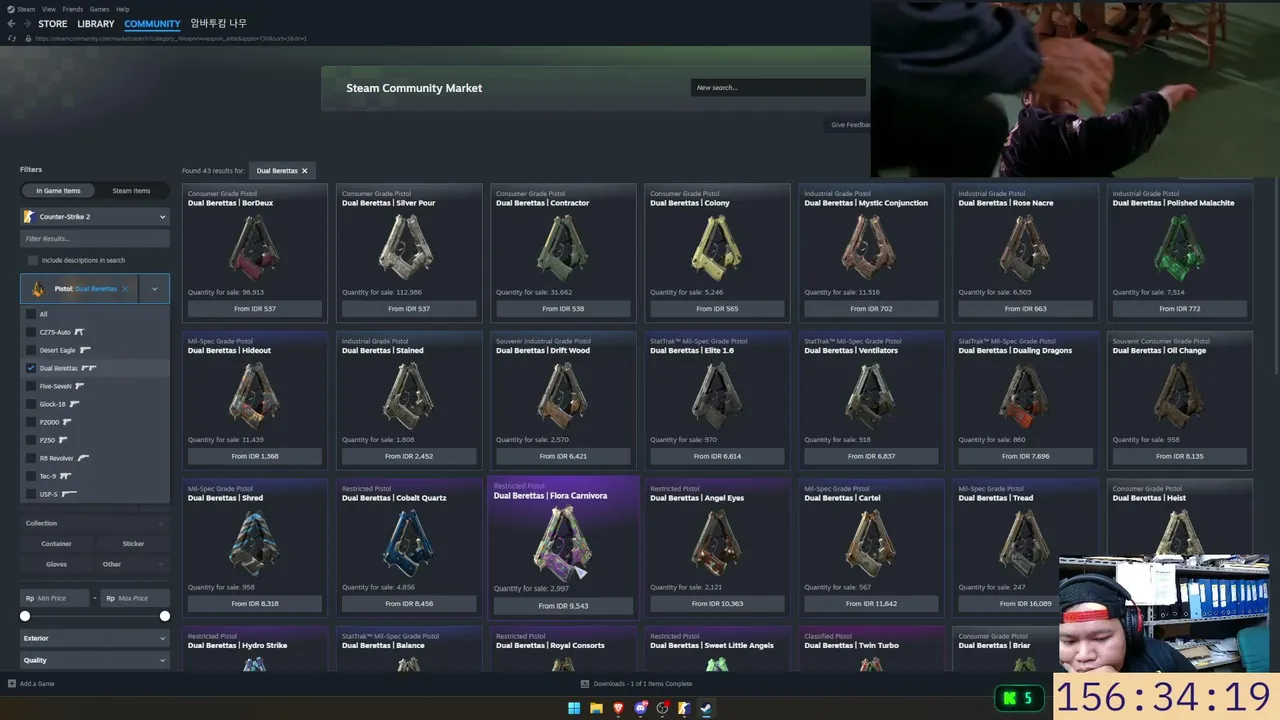The width and height of the screenshot is (1280, 720).
Task: Uncheck the Dual Berettas checkbox
Action: click(x=31, y=368)
